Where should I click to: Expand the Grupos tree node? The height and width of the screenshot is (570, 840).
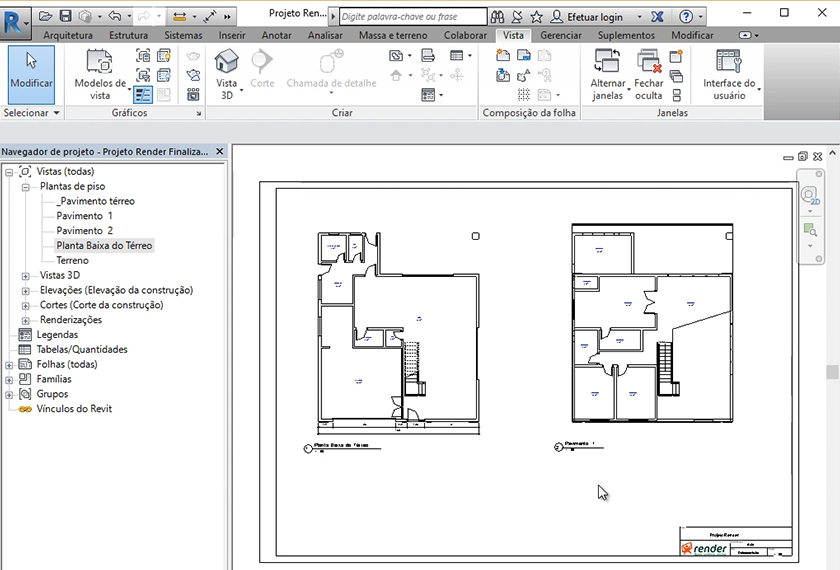point(10,394)
